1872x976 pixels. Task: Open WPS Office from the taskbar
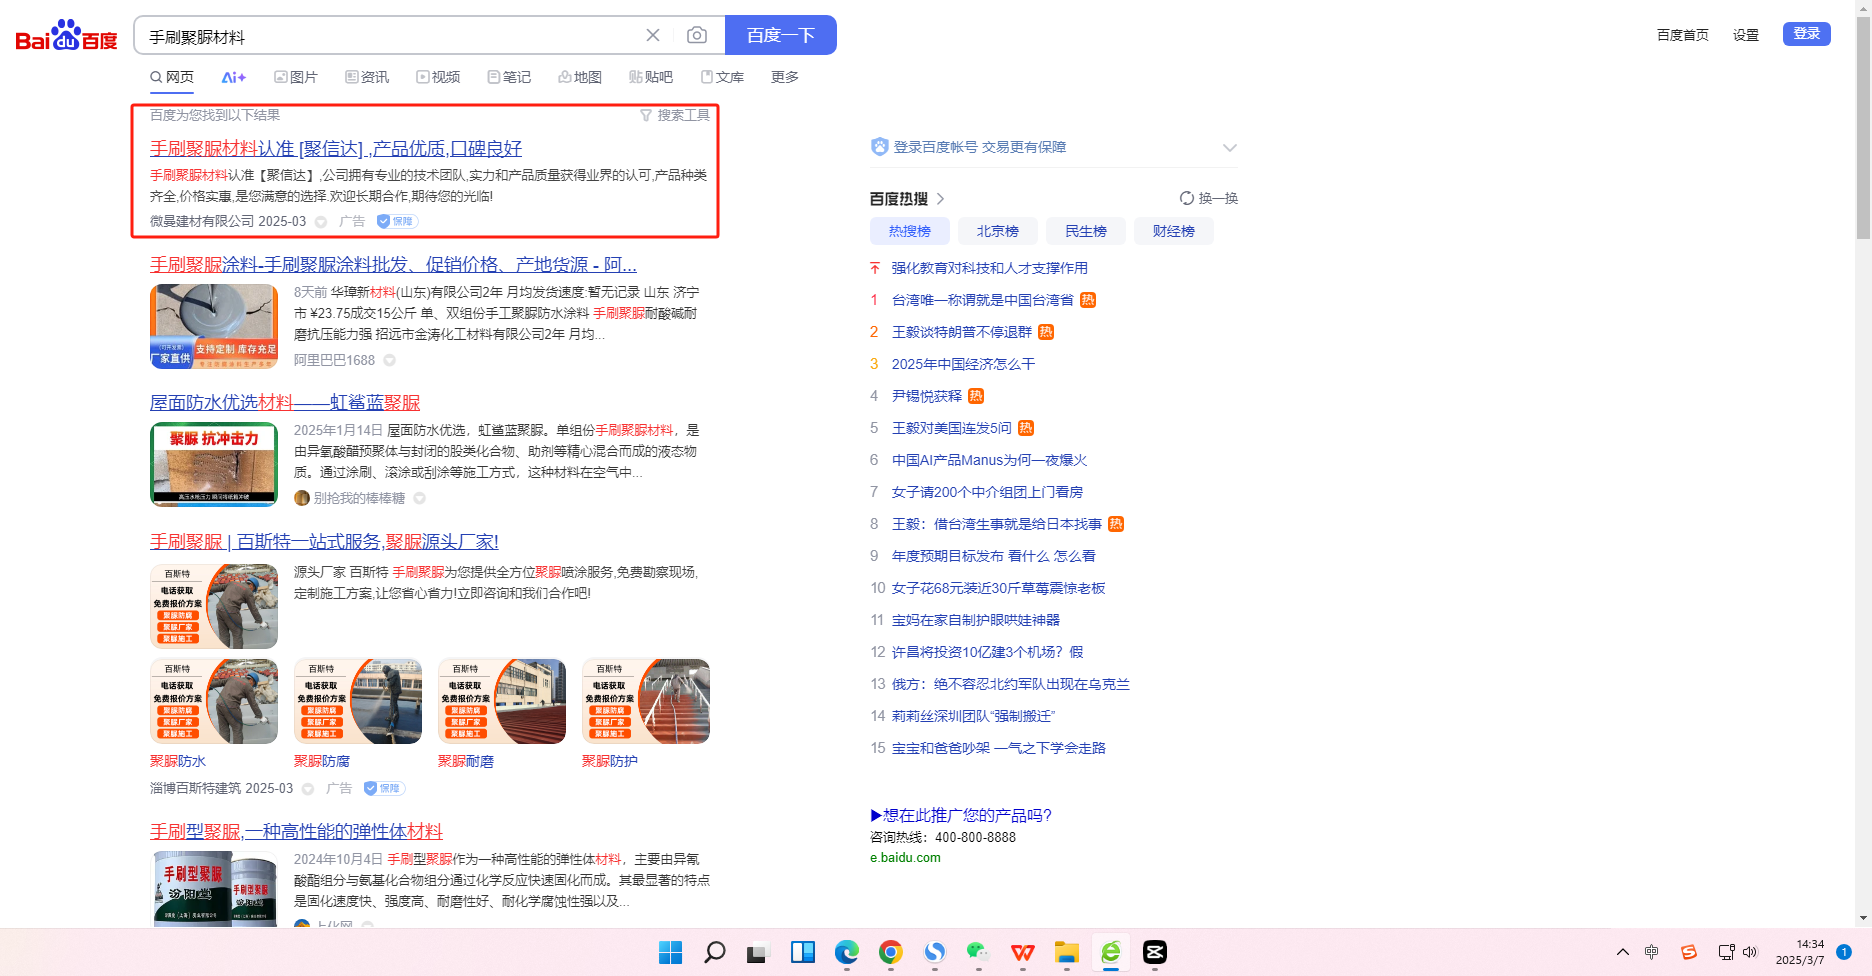[x=1022, y=952]
